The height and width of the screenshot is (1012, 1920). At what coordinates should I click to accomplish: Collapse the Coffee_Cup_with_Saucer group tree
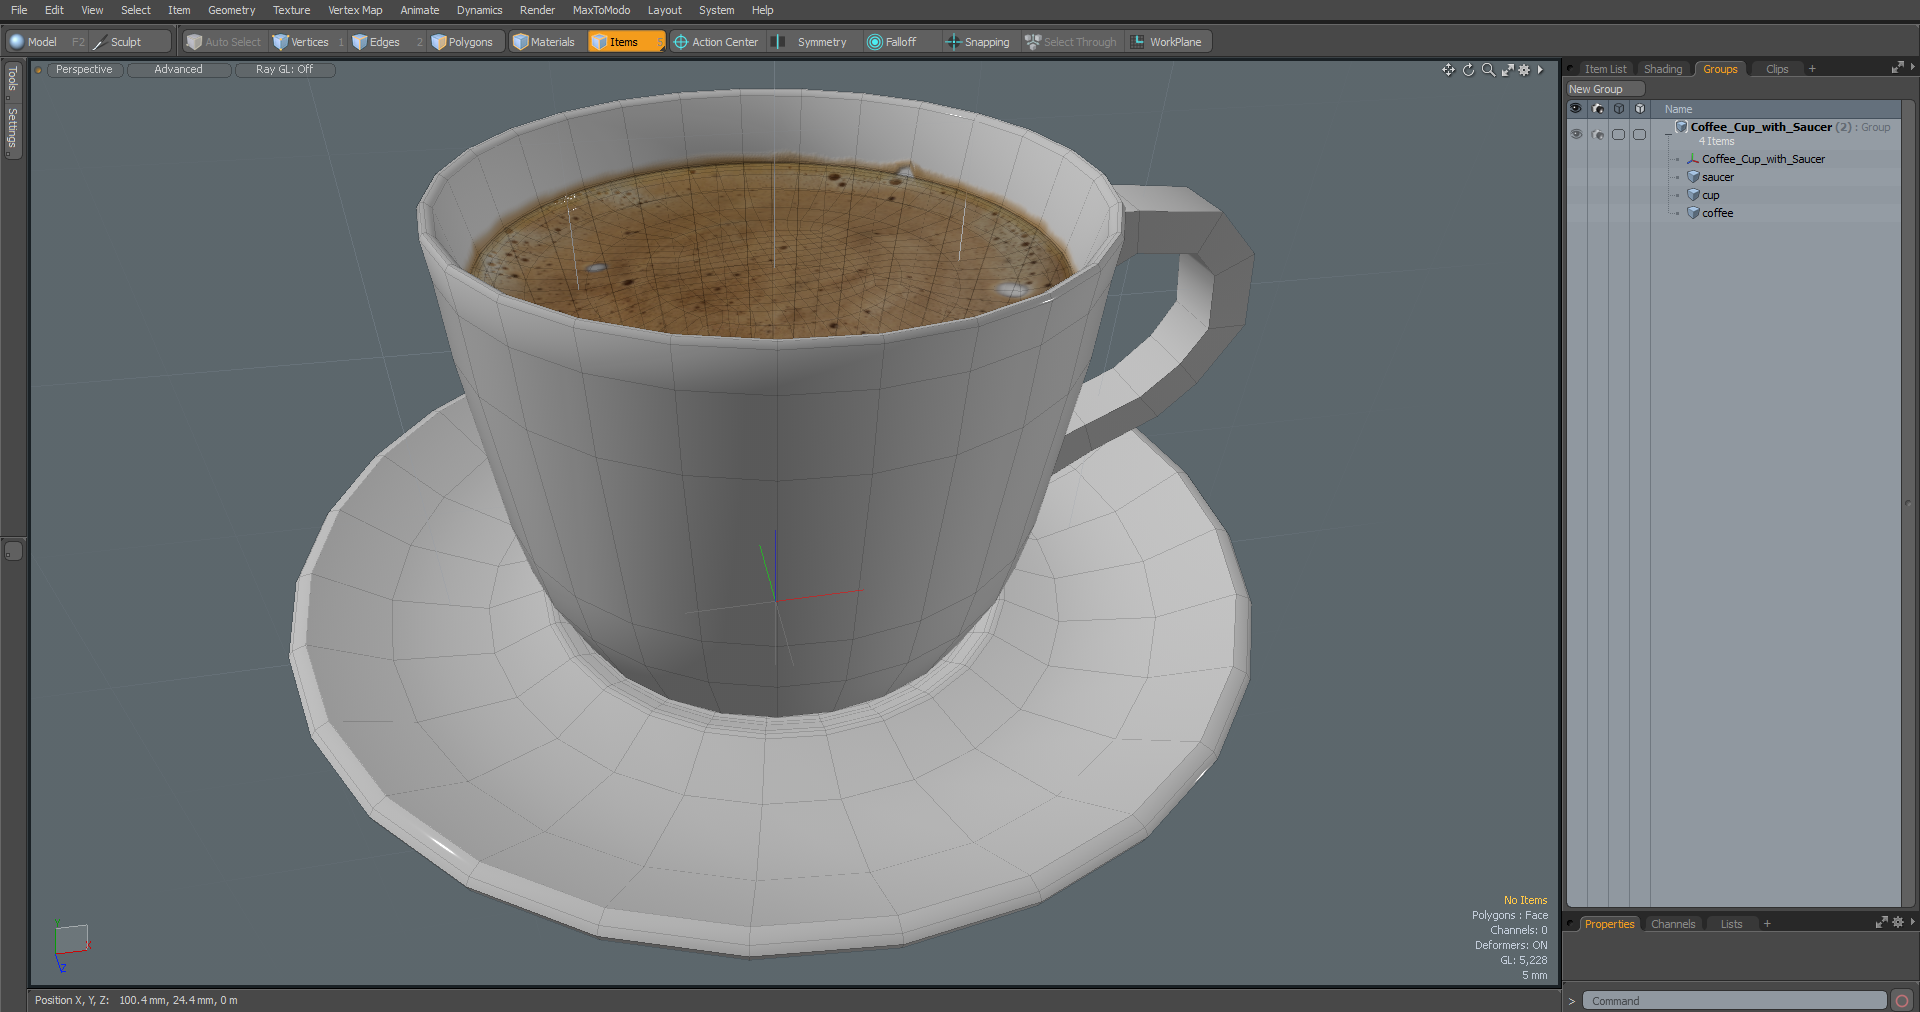click(1667, 134)
